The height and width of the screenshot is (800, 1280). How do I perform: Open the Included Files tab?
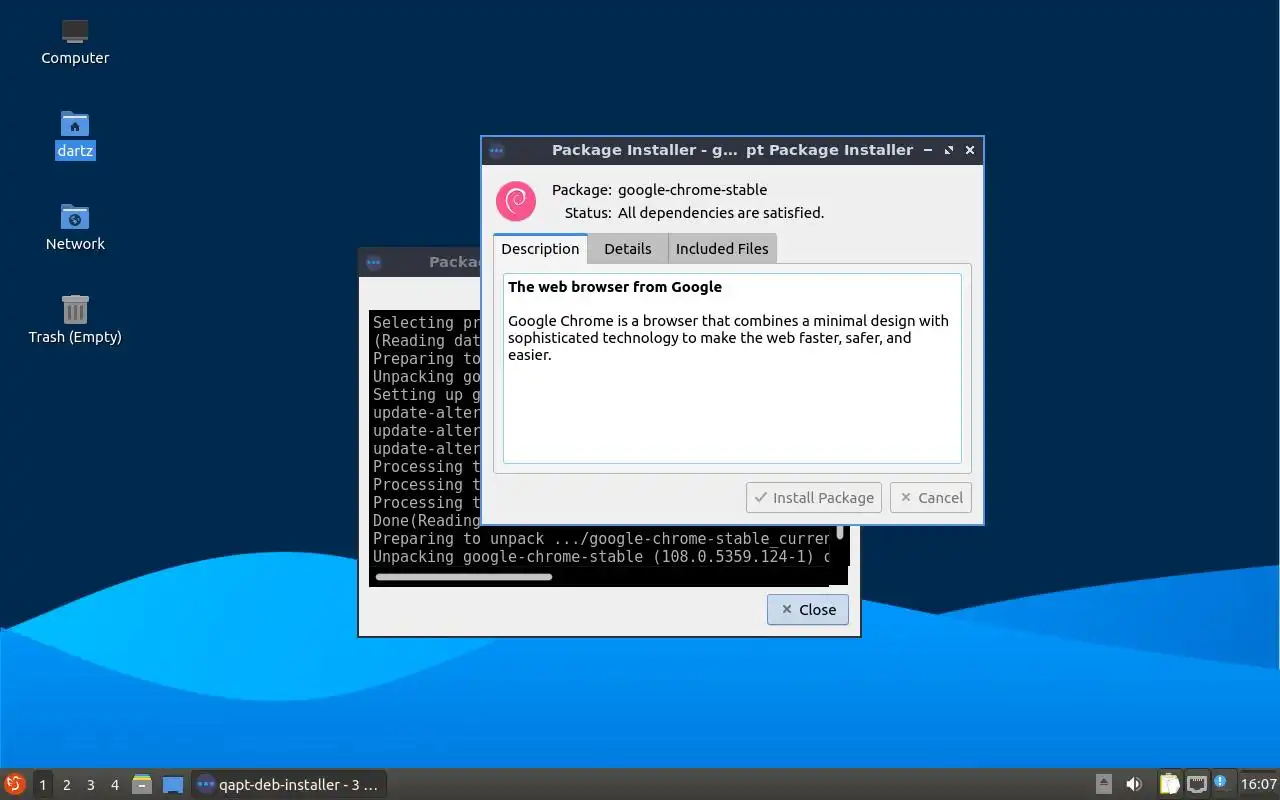[x=722, y=249]
